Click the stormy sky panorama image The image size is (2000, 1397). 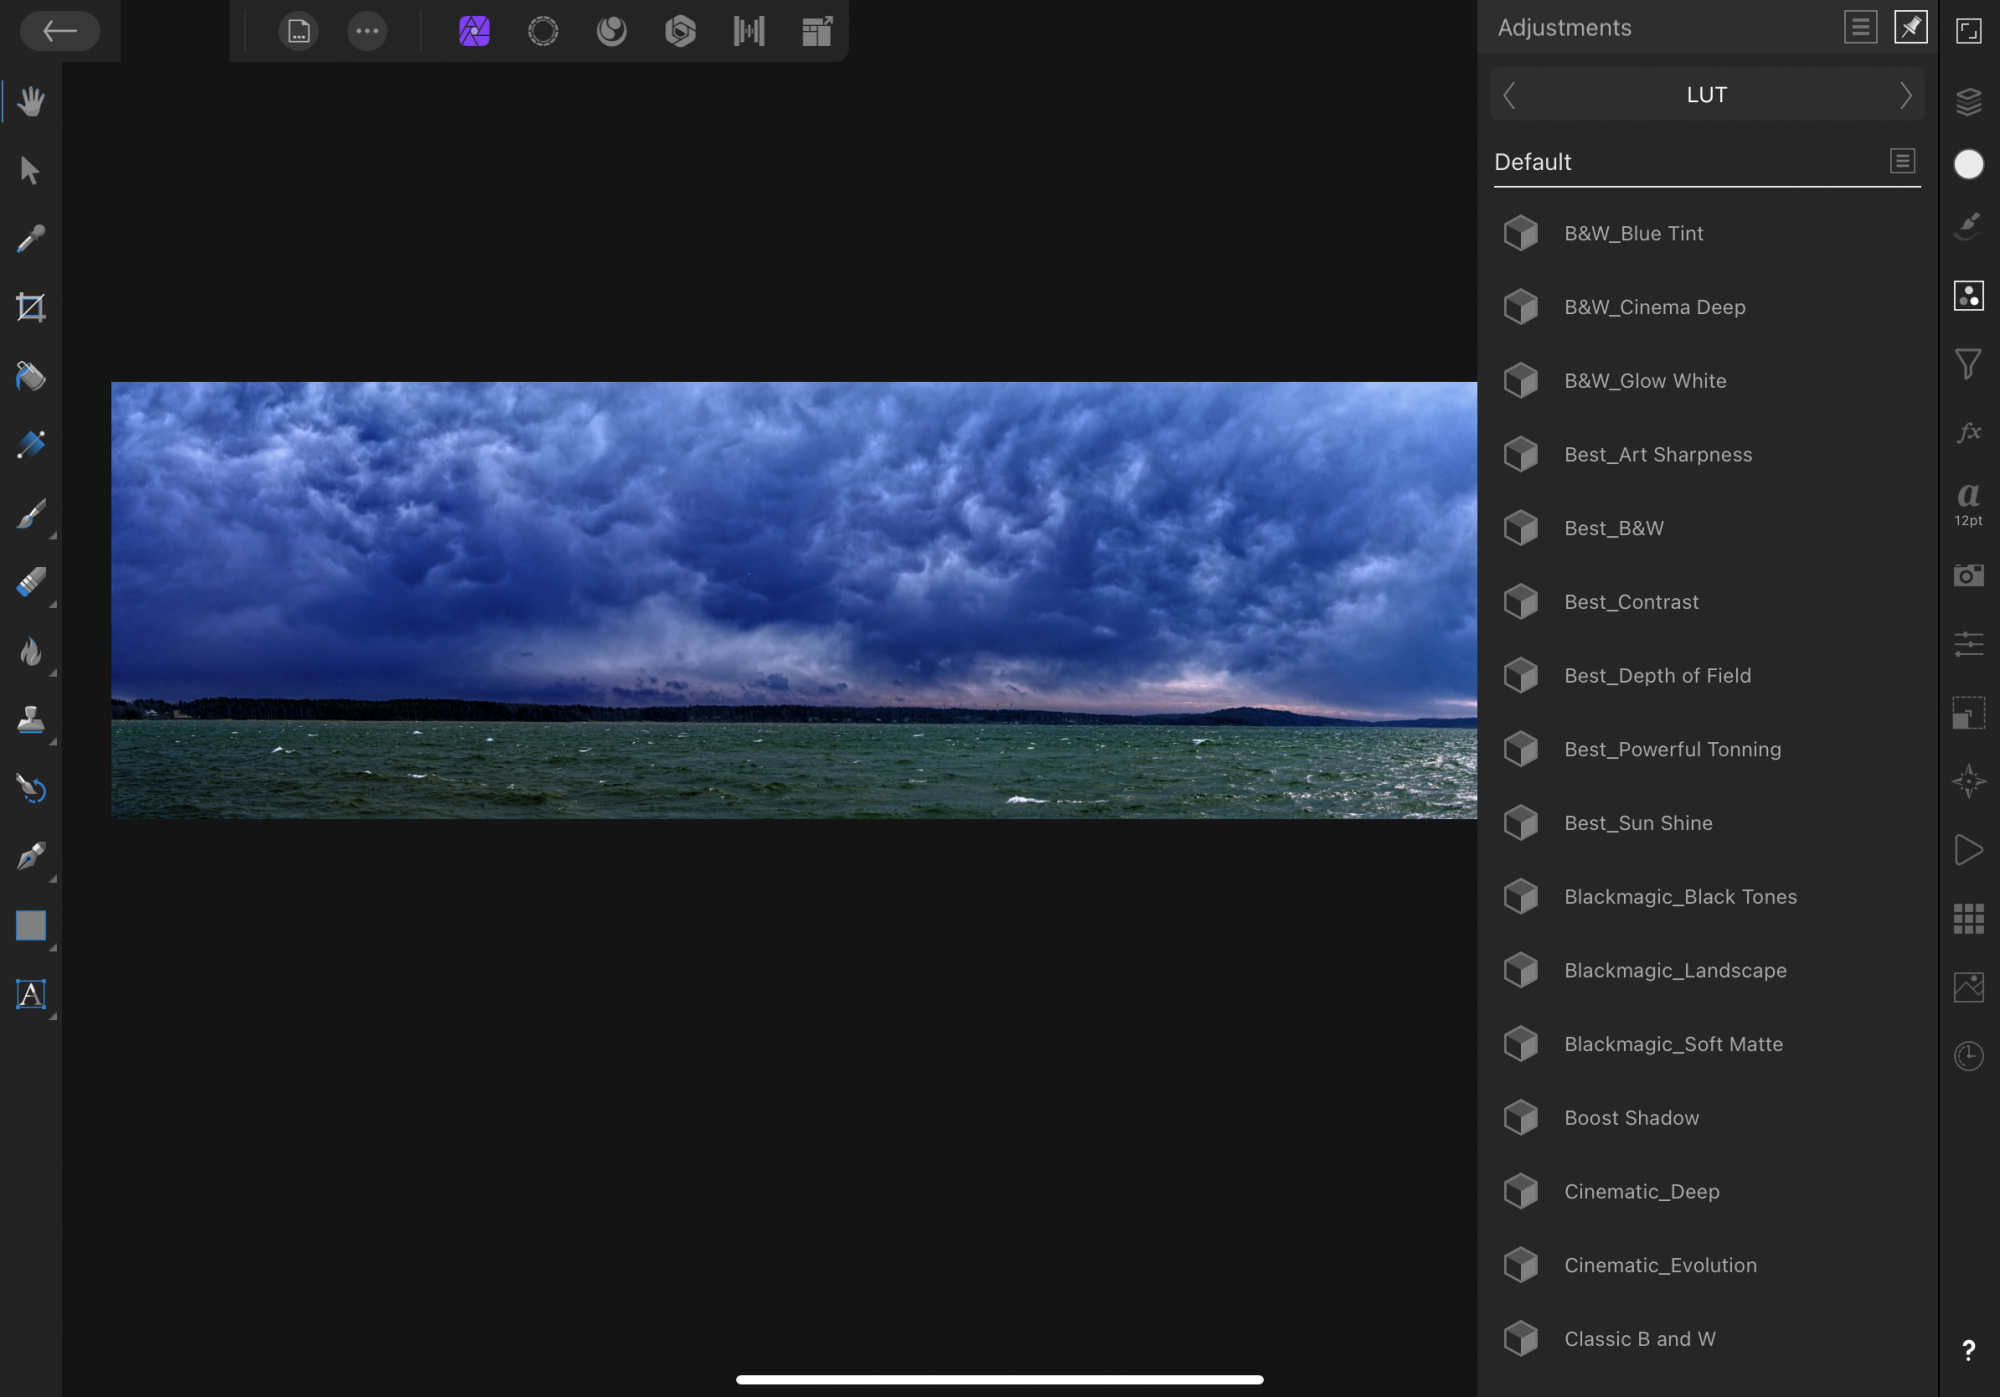pos(794,600)
